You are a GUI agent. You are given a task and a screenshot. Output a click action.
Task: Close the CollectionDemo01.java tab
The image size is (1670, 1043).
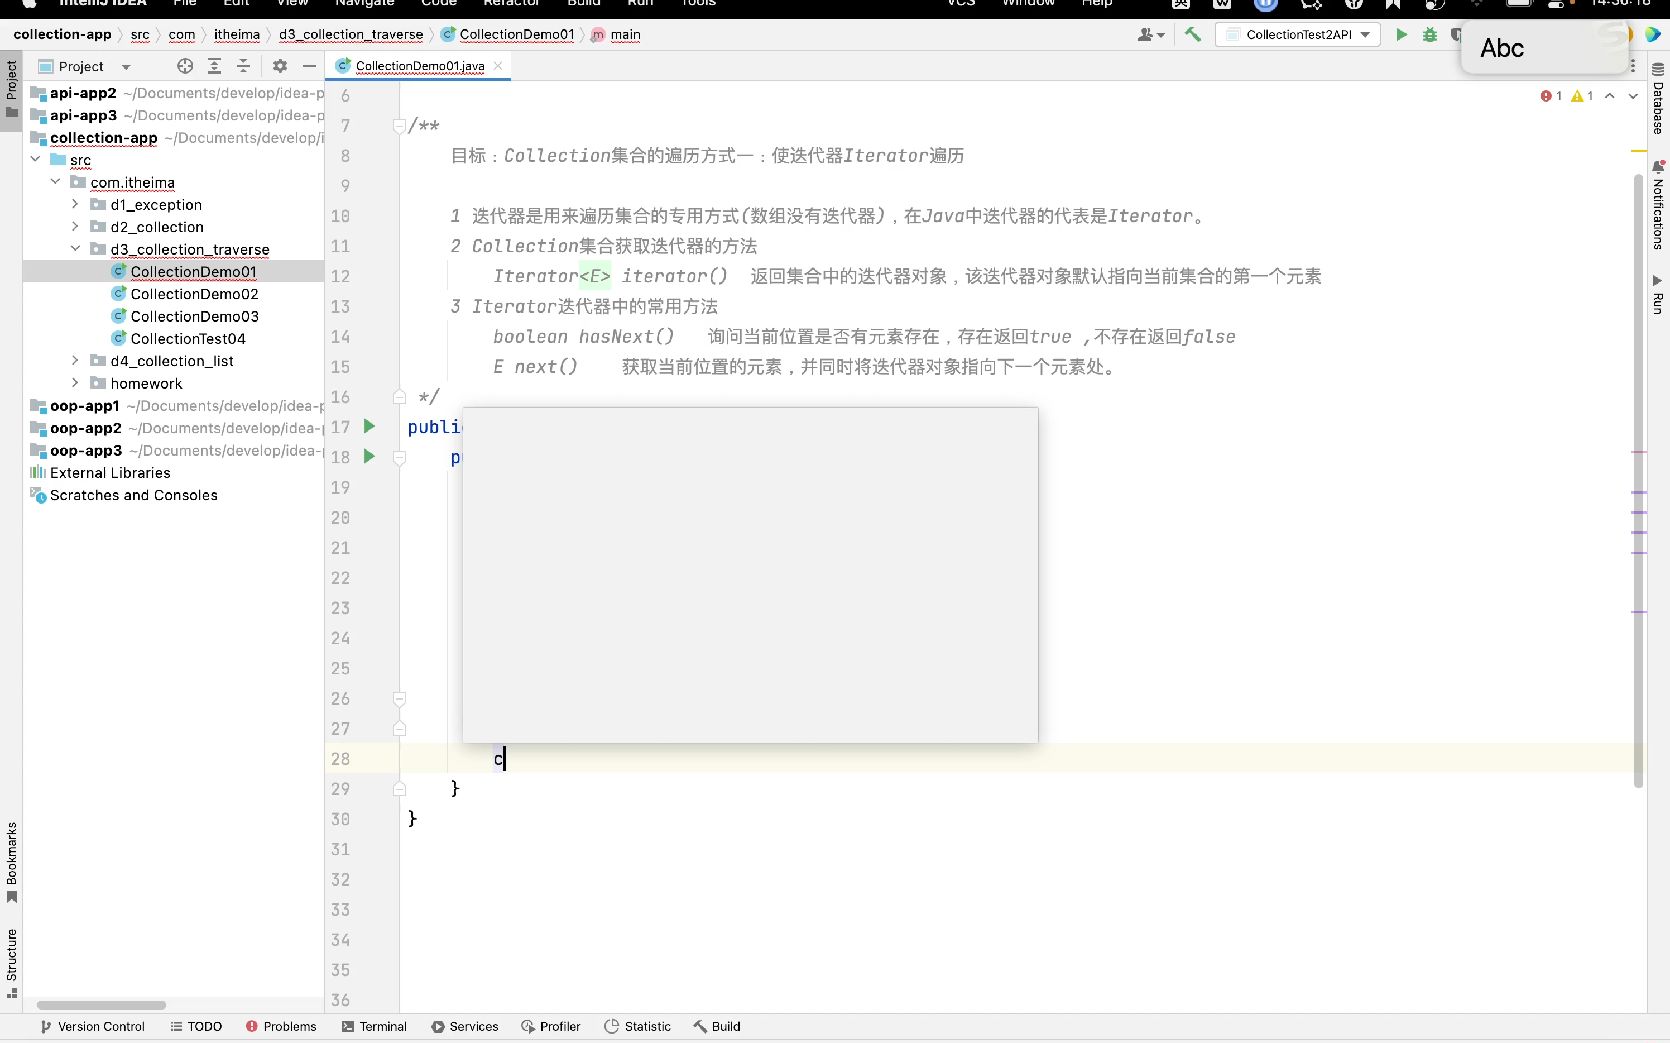(498, 66)
